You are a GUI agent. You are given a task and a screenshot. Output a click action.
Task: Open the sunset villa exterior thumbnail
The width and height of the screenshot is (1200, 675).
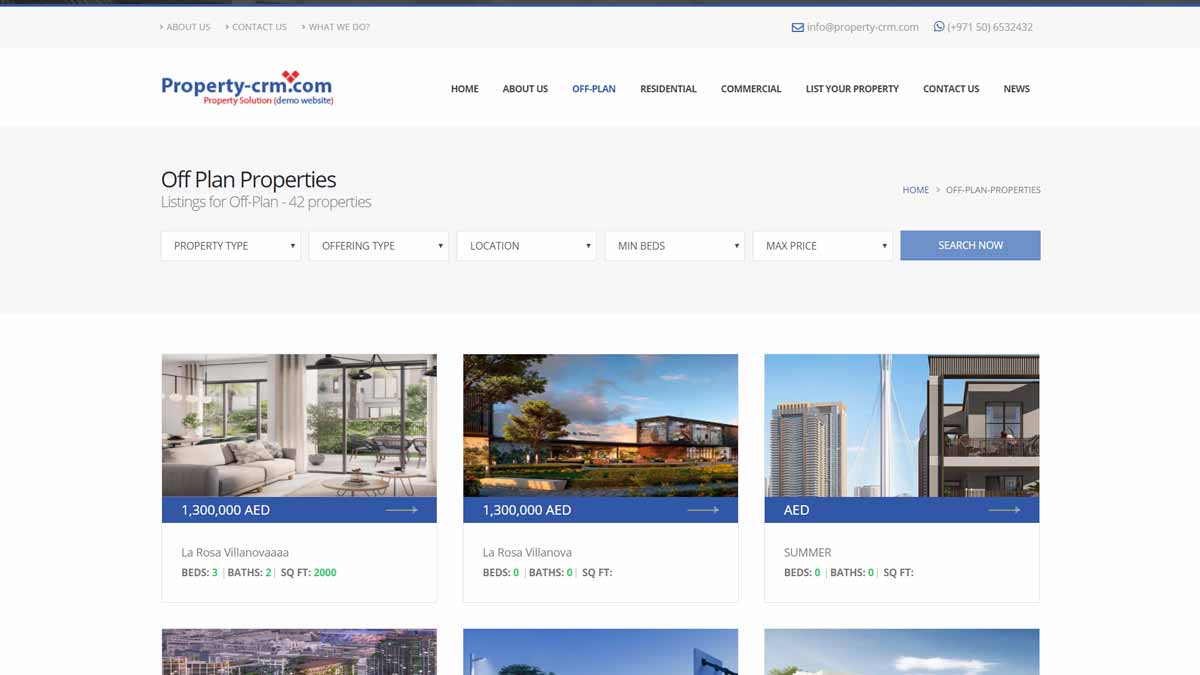(600, 425)
